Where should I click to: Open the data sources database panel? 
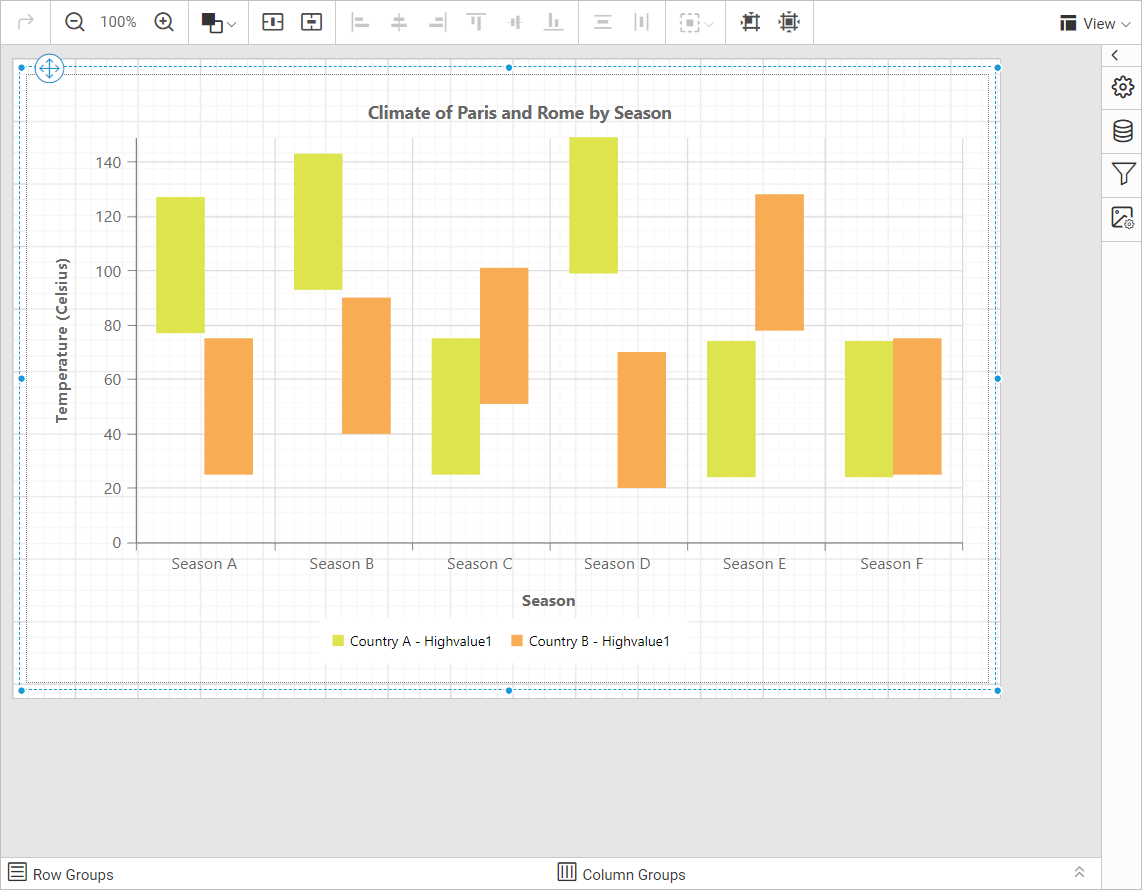(1122, 131)
